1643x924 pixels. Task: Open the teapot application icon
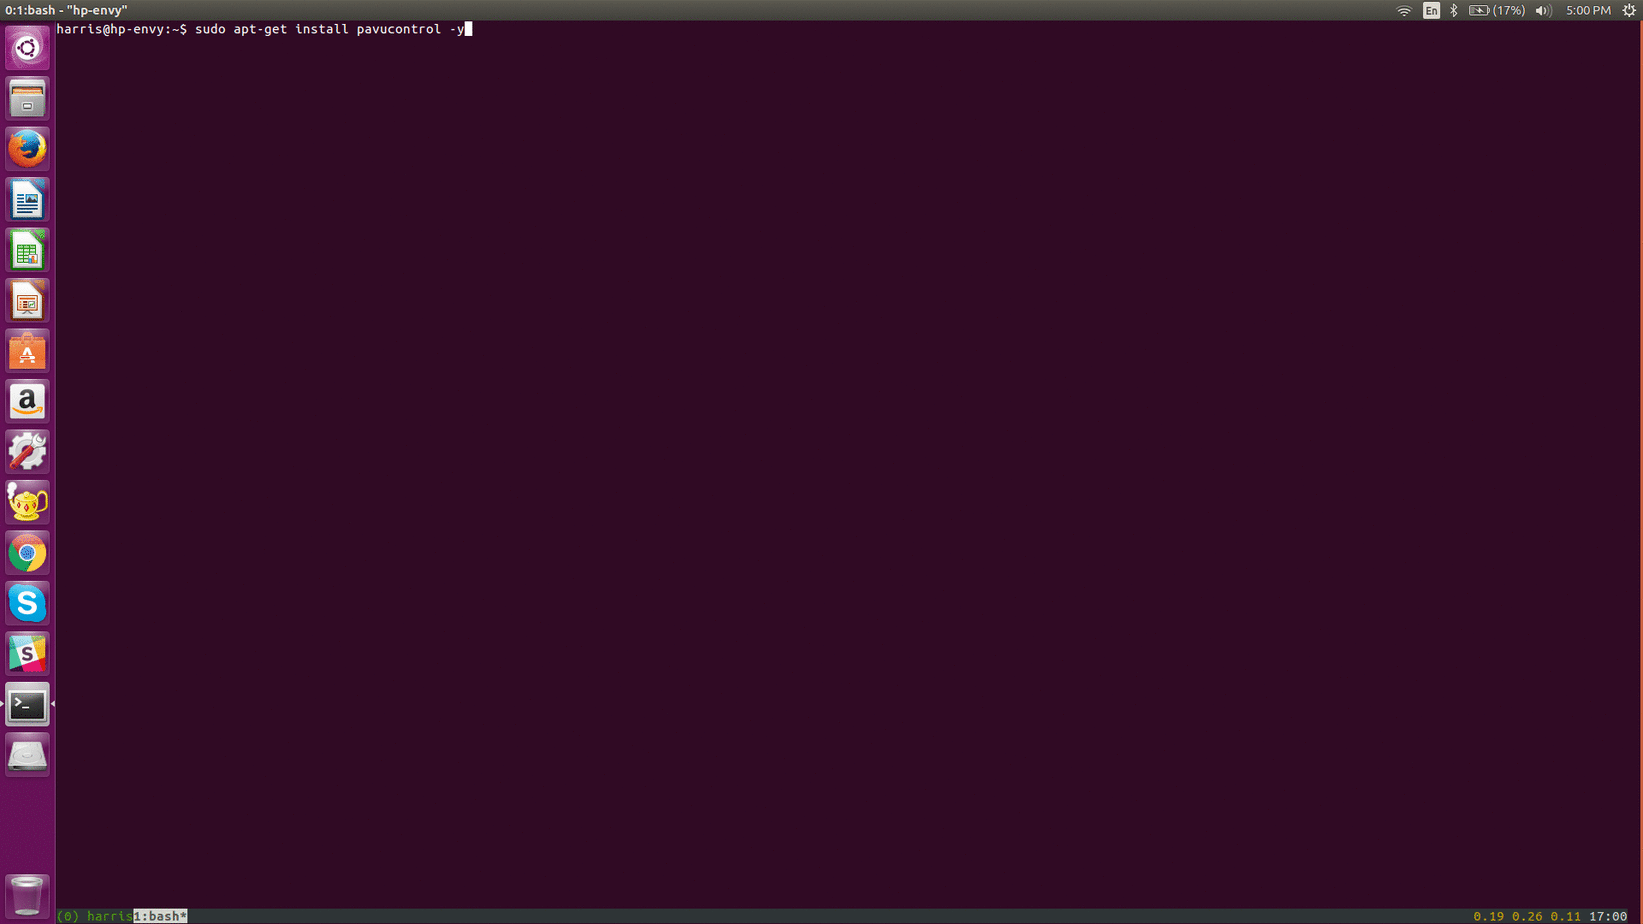click(27, 502)
